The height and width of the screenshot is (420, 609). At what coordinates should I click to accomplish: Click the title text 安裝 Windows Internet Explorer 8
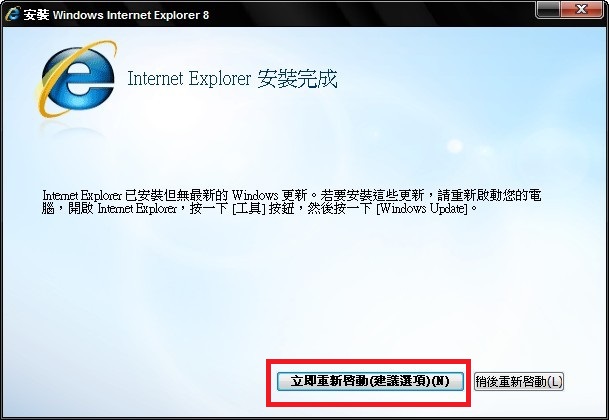[116, 15]
